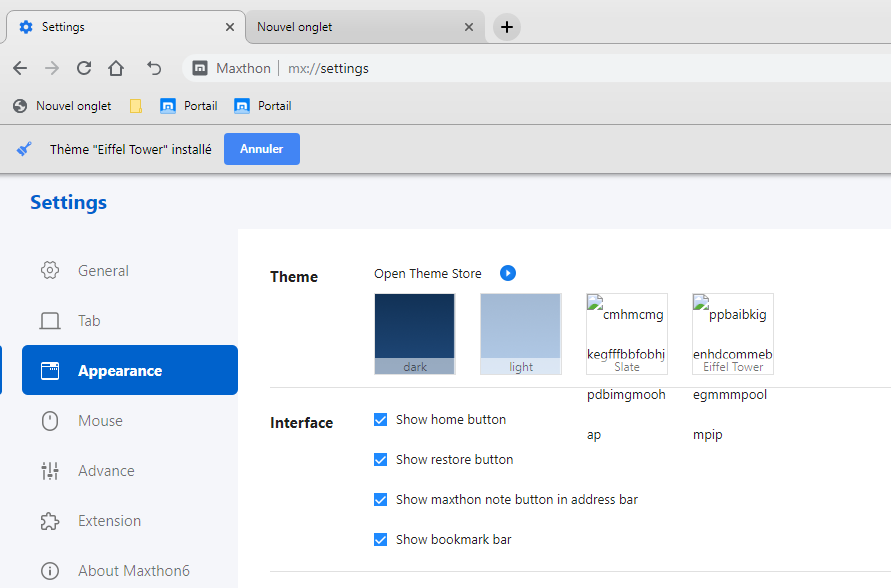Uncheck Show home button
This screenshot has height=588, width=891.
(381, 419)
